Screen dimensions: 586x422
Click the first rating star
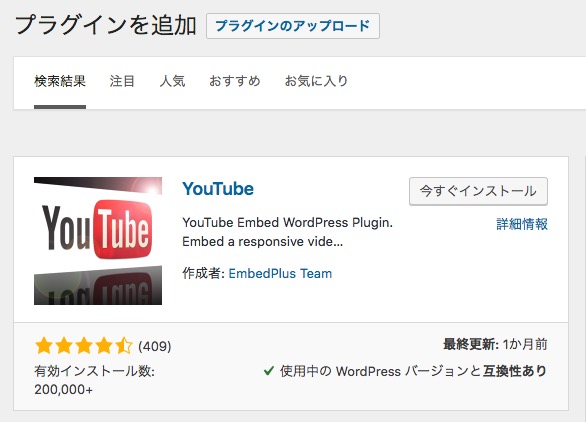(x=44, y=346)
